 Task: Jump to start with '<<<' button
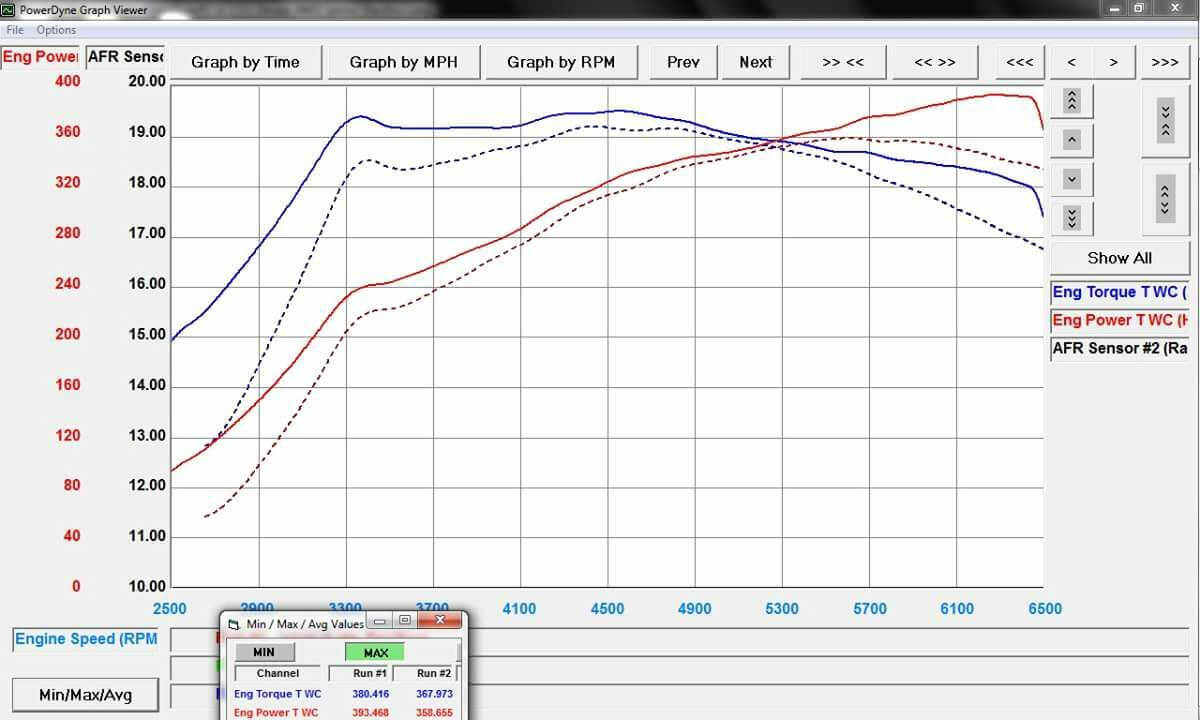coord(1019,62)
